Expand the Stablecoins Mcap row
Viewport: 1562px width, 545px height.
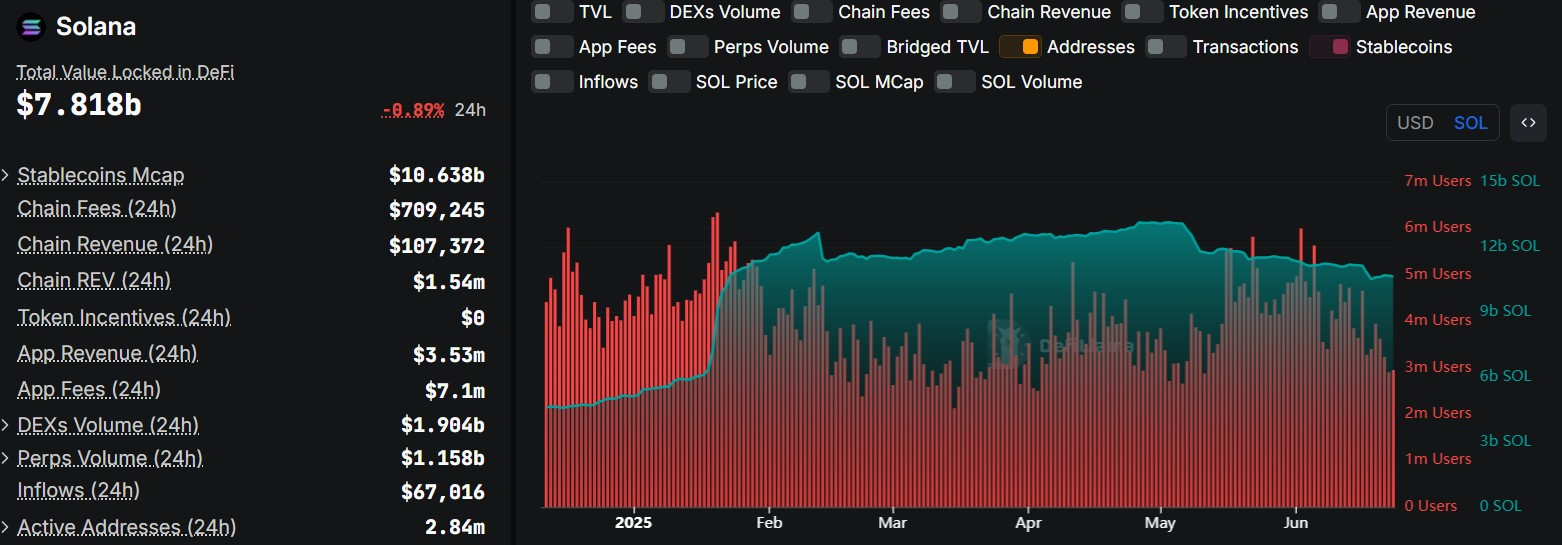(6, 176)
